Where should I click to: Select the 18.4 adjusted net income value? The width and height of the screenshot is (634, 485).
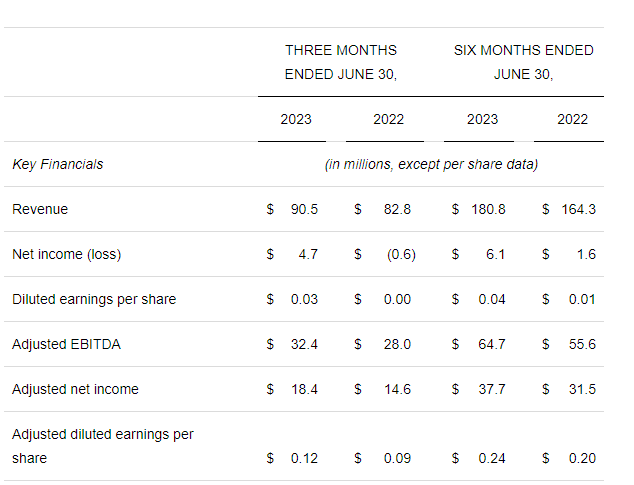coord(304,389)
